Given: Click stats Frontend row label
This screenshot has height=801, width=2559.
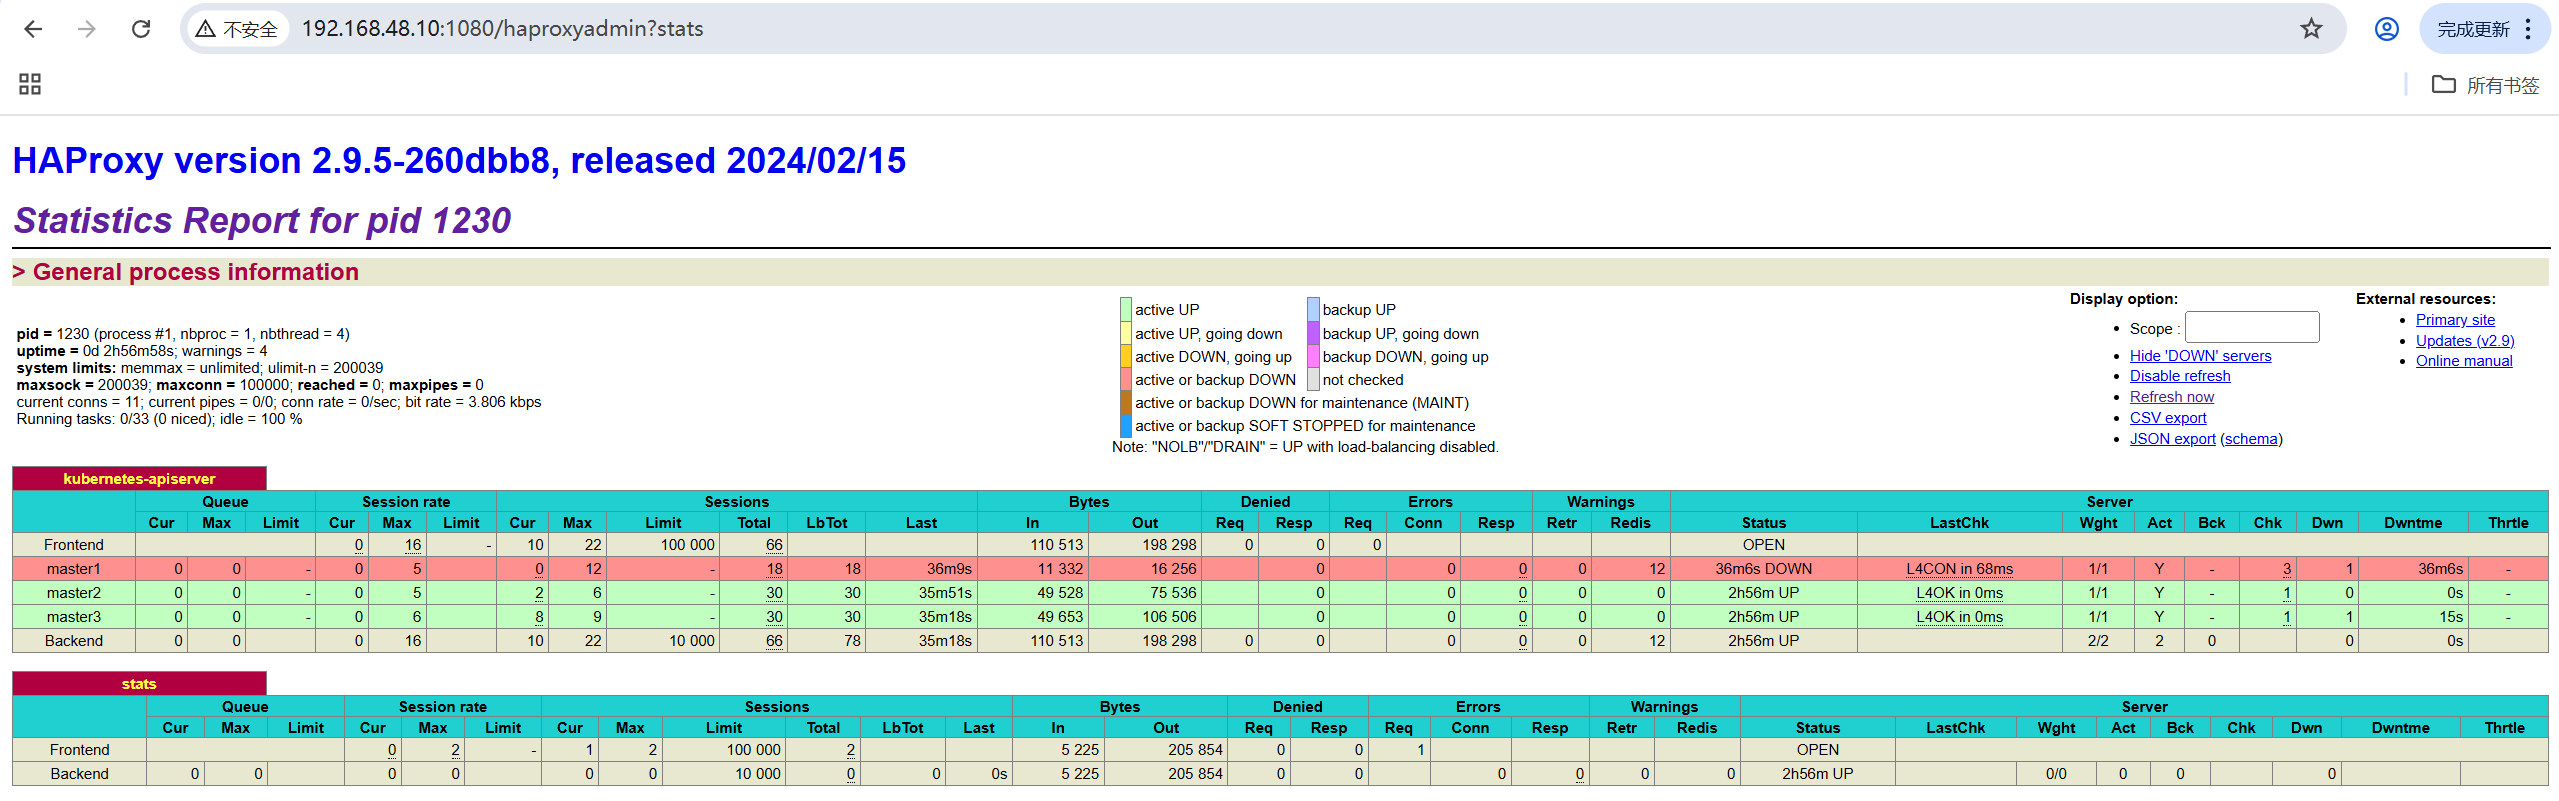Looking at the screenshot, I should pyautogui.click(x=80, y=750).
